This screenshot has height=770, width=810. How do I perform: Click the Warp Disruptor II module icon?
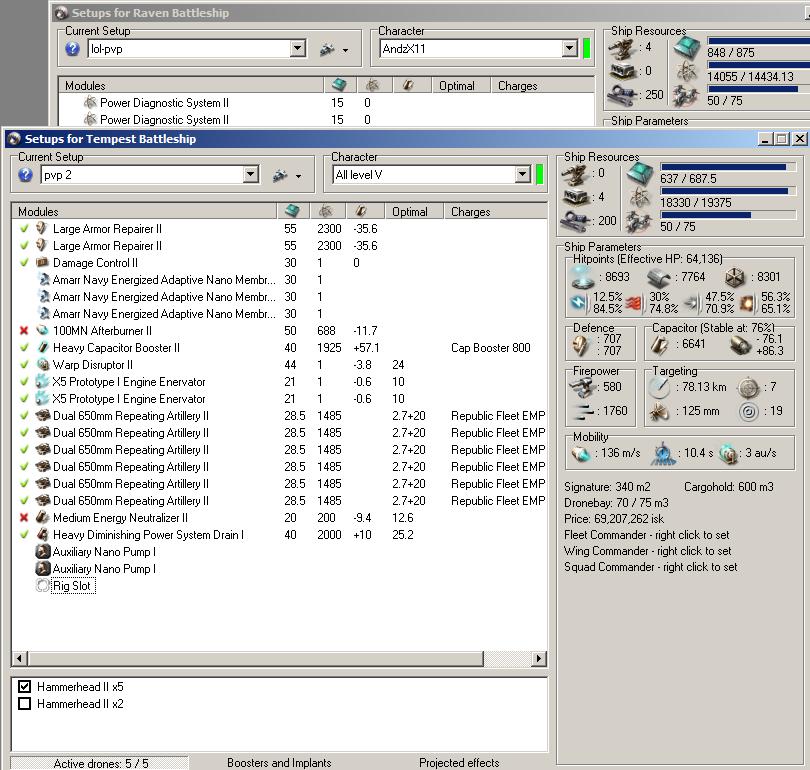coord(42,365)
